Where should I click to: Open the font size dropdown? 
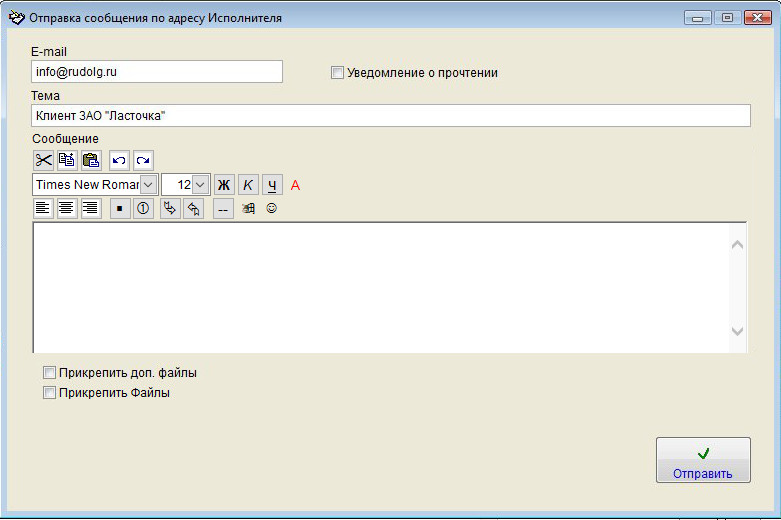pyautogui.click(x=200, y=185)
